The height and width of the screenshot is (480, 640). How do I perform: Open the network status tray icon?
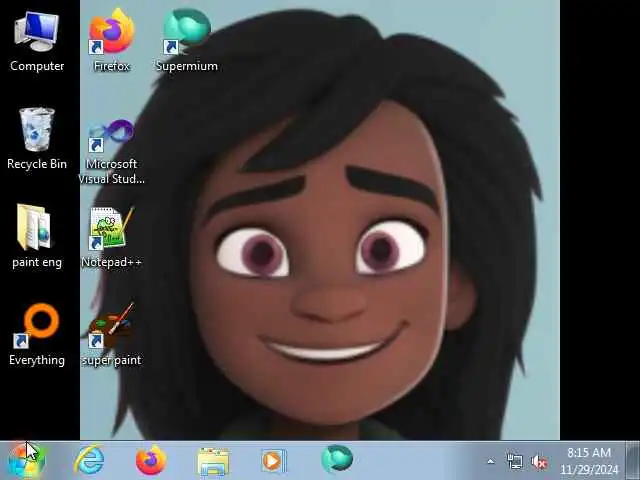(515, 462)
